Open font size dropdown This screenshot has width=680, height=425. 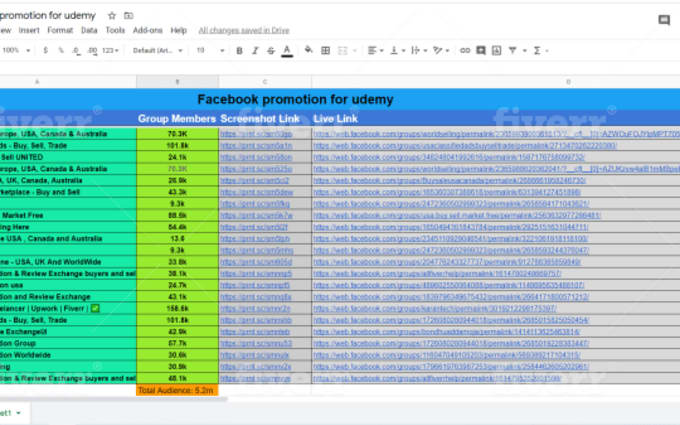pyautogui.click(x=210, y=51)
